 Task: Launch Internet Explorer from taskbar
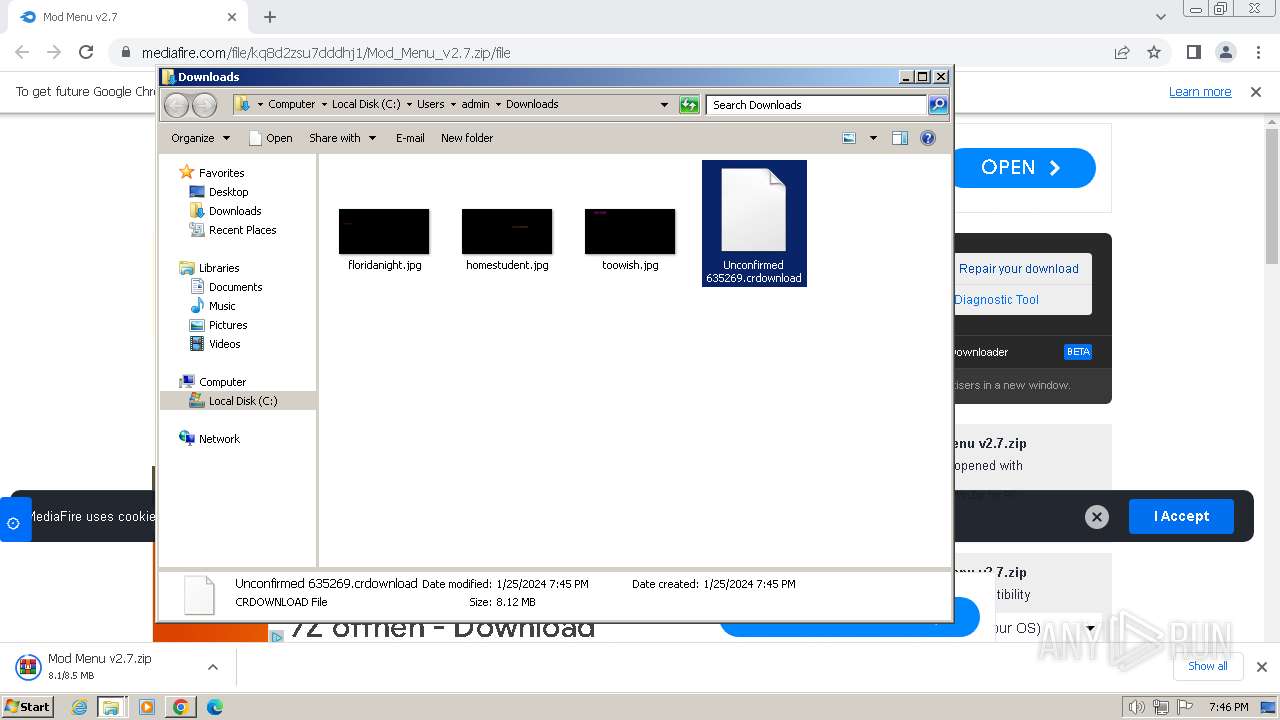point(79,707)
